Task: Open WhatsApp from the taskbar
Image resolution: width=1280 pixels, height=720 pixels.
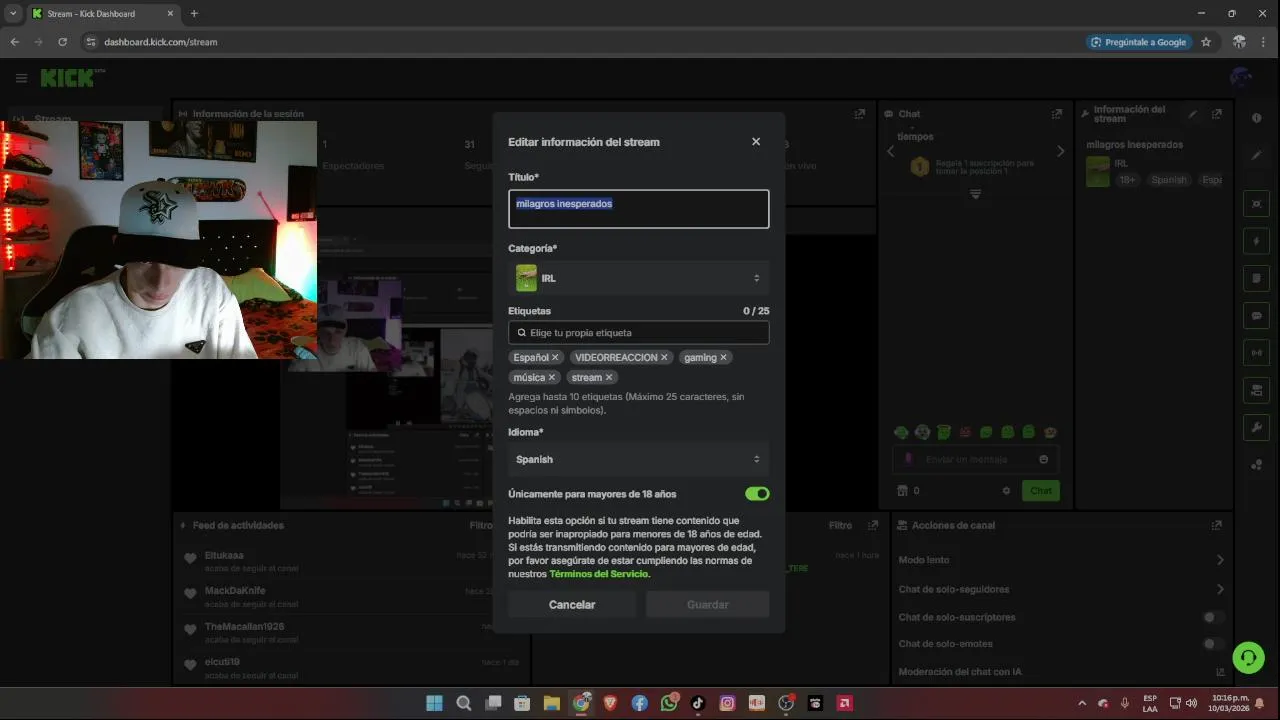Action: point(668,703)
